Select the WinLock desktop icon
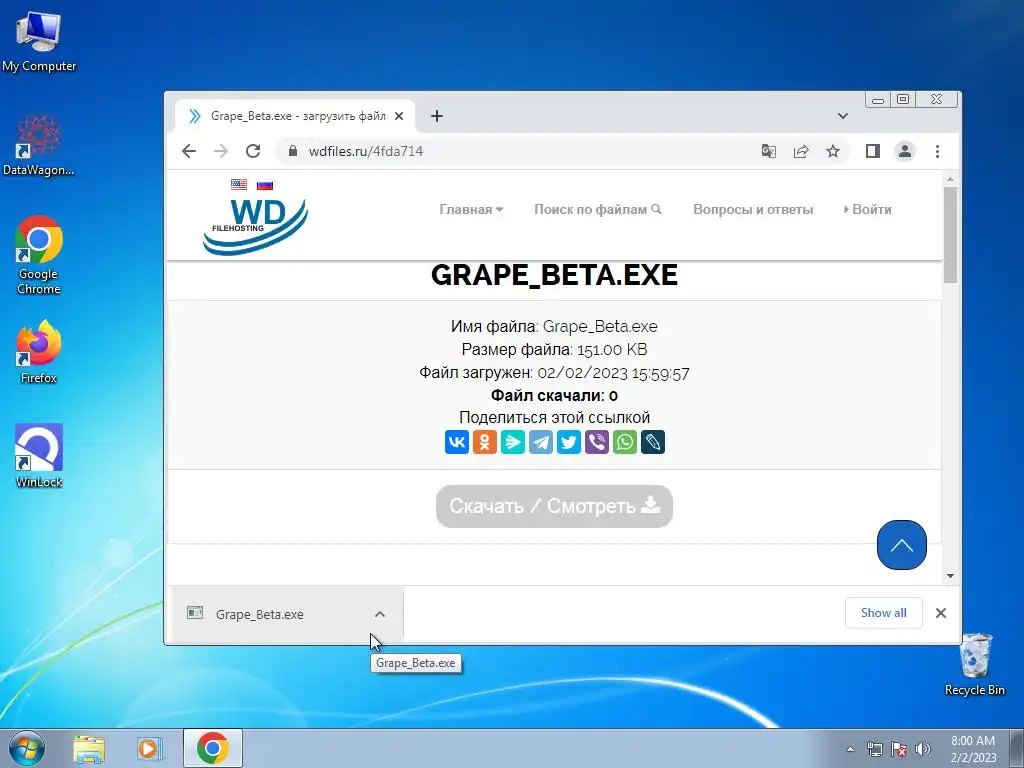Viewport: 1024px width, 768px height. click(x=39, y=456)
